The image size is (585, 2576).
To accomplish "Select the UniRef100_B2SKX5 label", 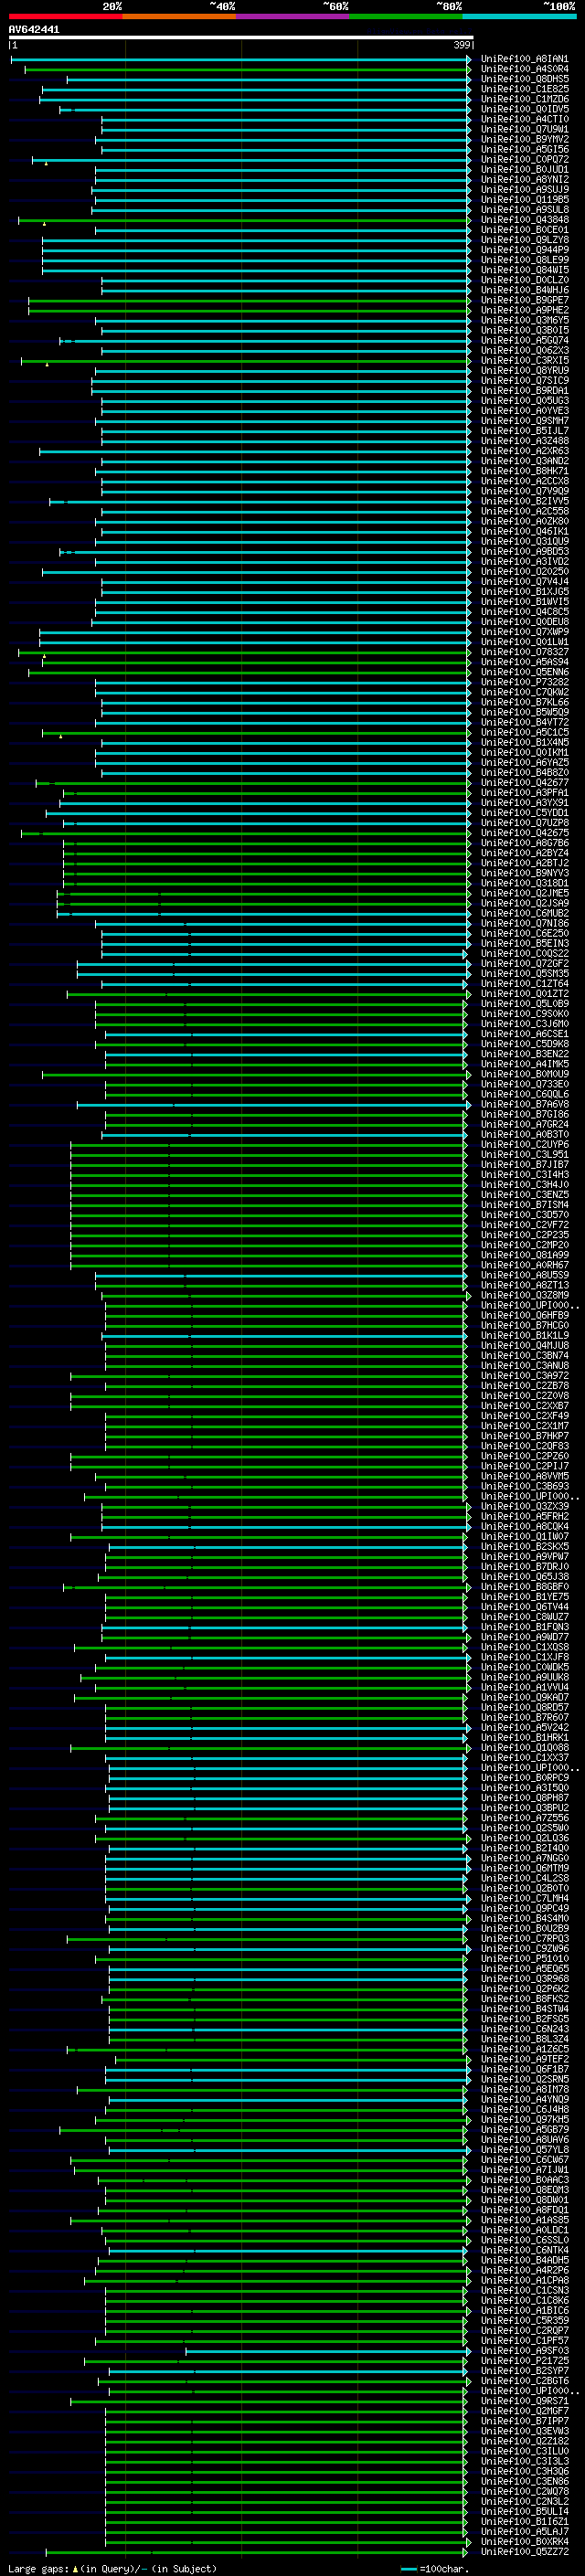I will click(524, 1546).
